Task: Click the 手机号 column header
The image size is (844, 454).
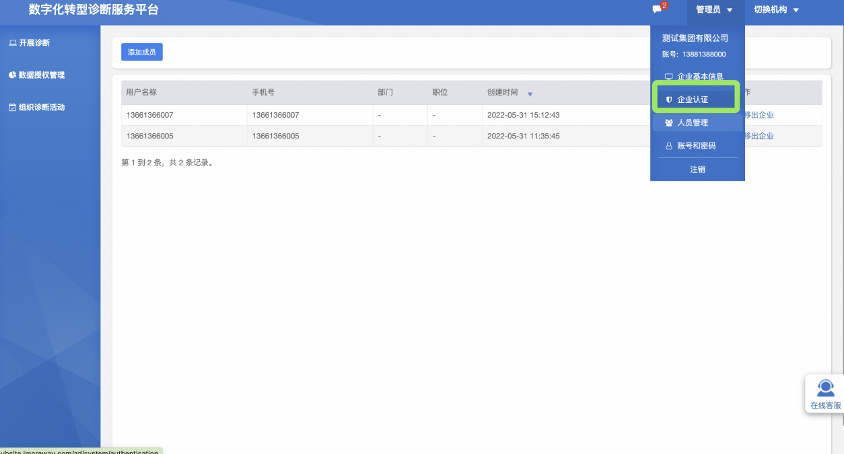Action: pyautogui.click(x=263, y=93)
